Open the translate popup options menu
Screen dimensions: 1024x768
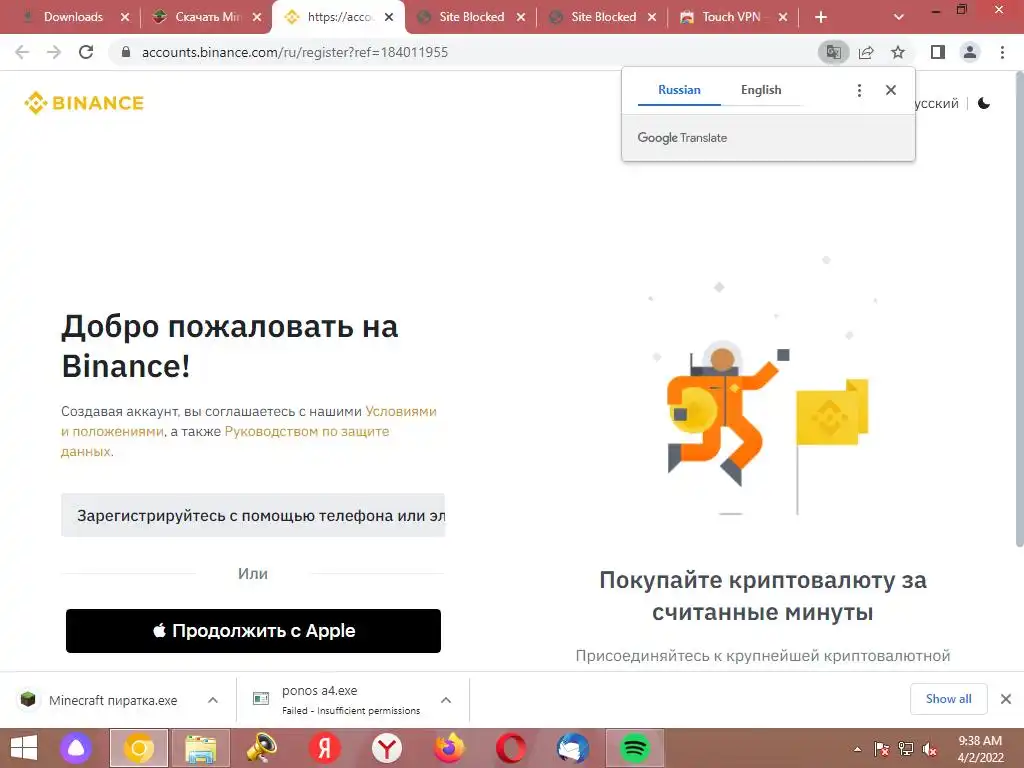859,90
